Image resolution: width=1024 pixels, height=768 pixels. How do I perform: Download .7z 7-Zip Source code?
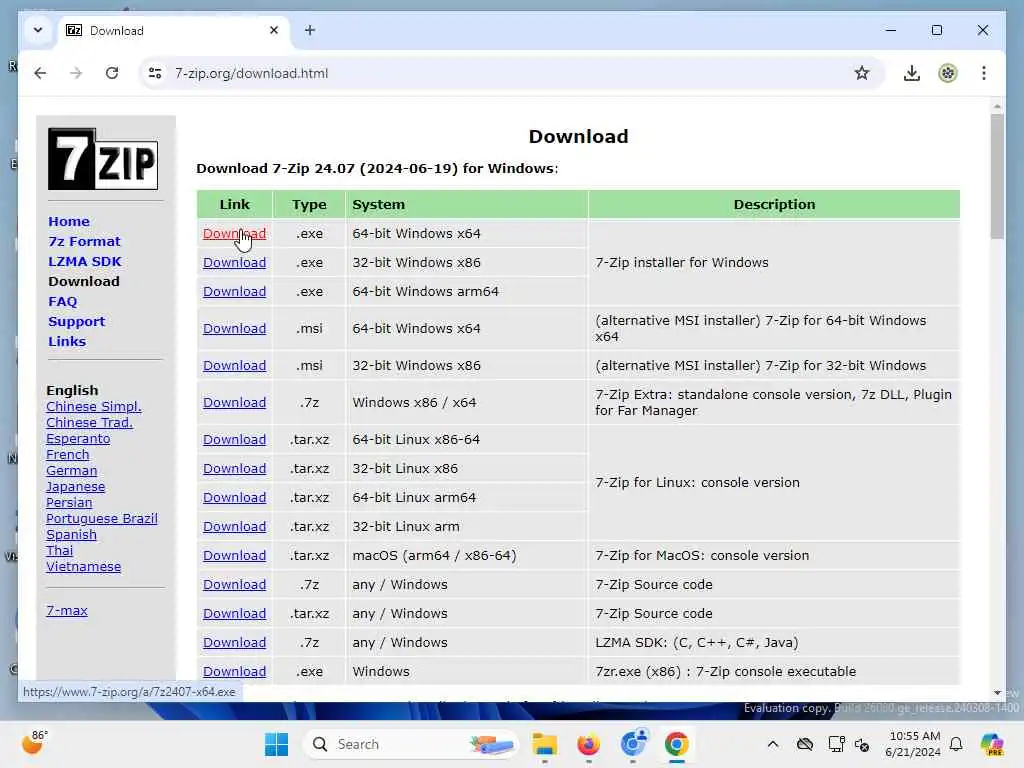[234, 584]
